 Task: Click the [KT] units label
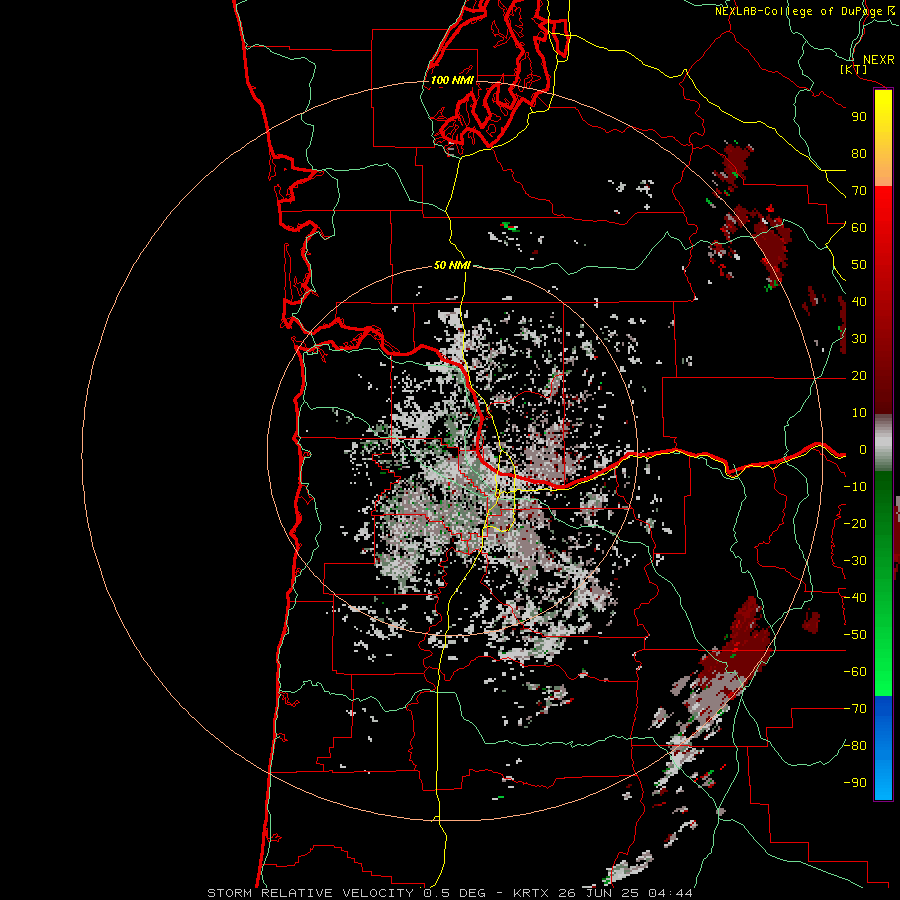coord(854,69)
